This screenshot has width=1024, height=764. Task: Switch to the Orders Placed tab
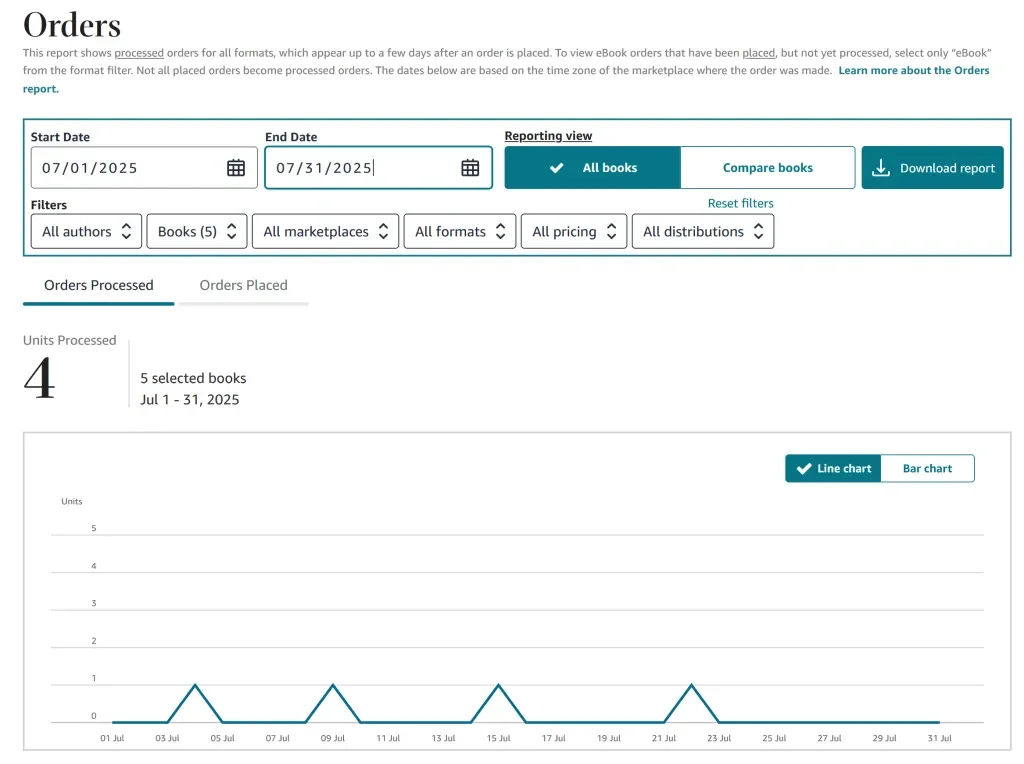tap(244, 285)
